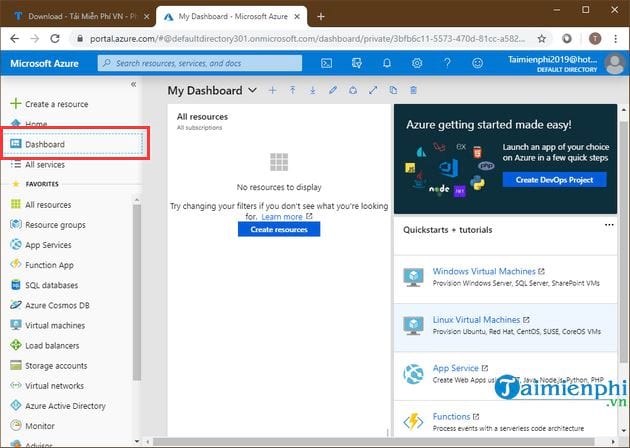Viewport: 630px width, 448px height.
Task: Open a new browser tab
Action: tap(321, 16)
